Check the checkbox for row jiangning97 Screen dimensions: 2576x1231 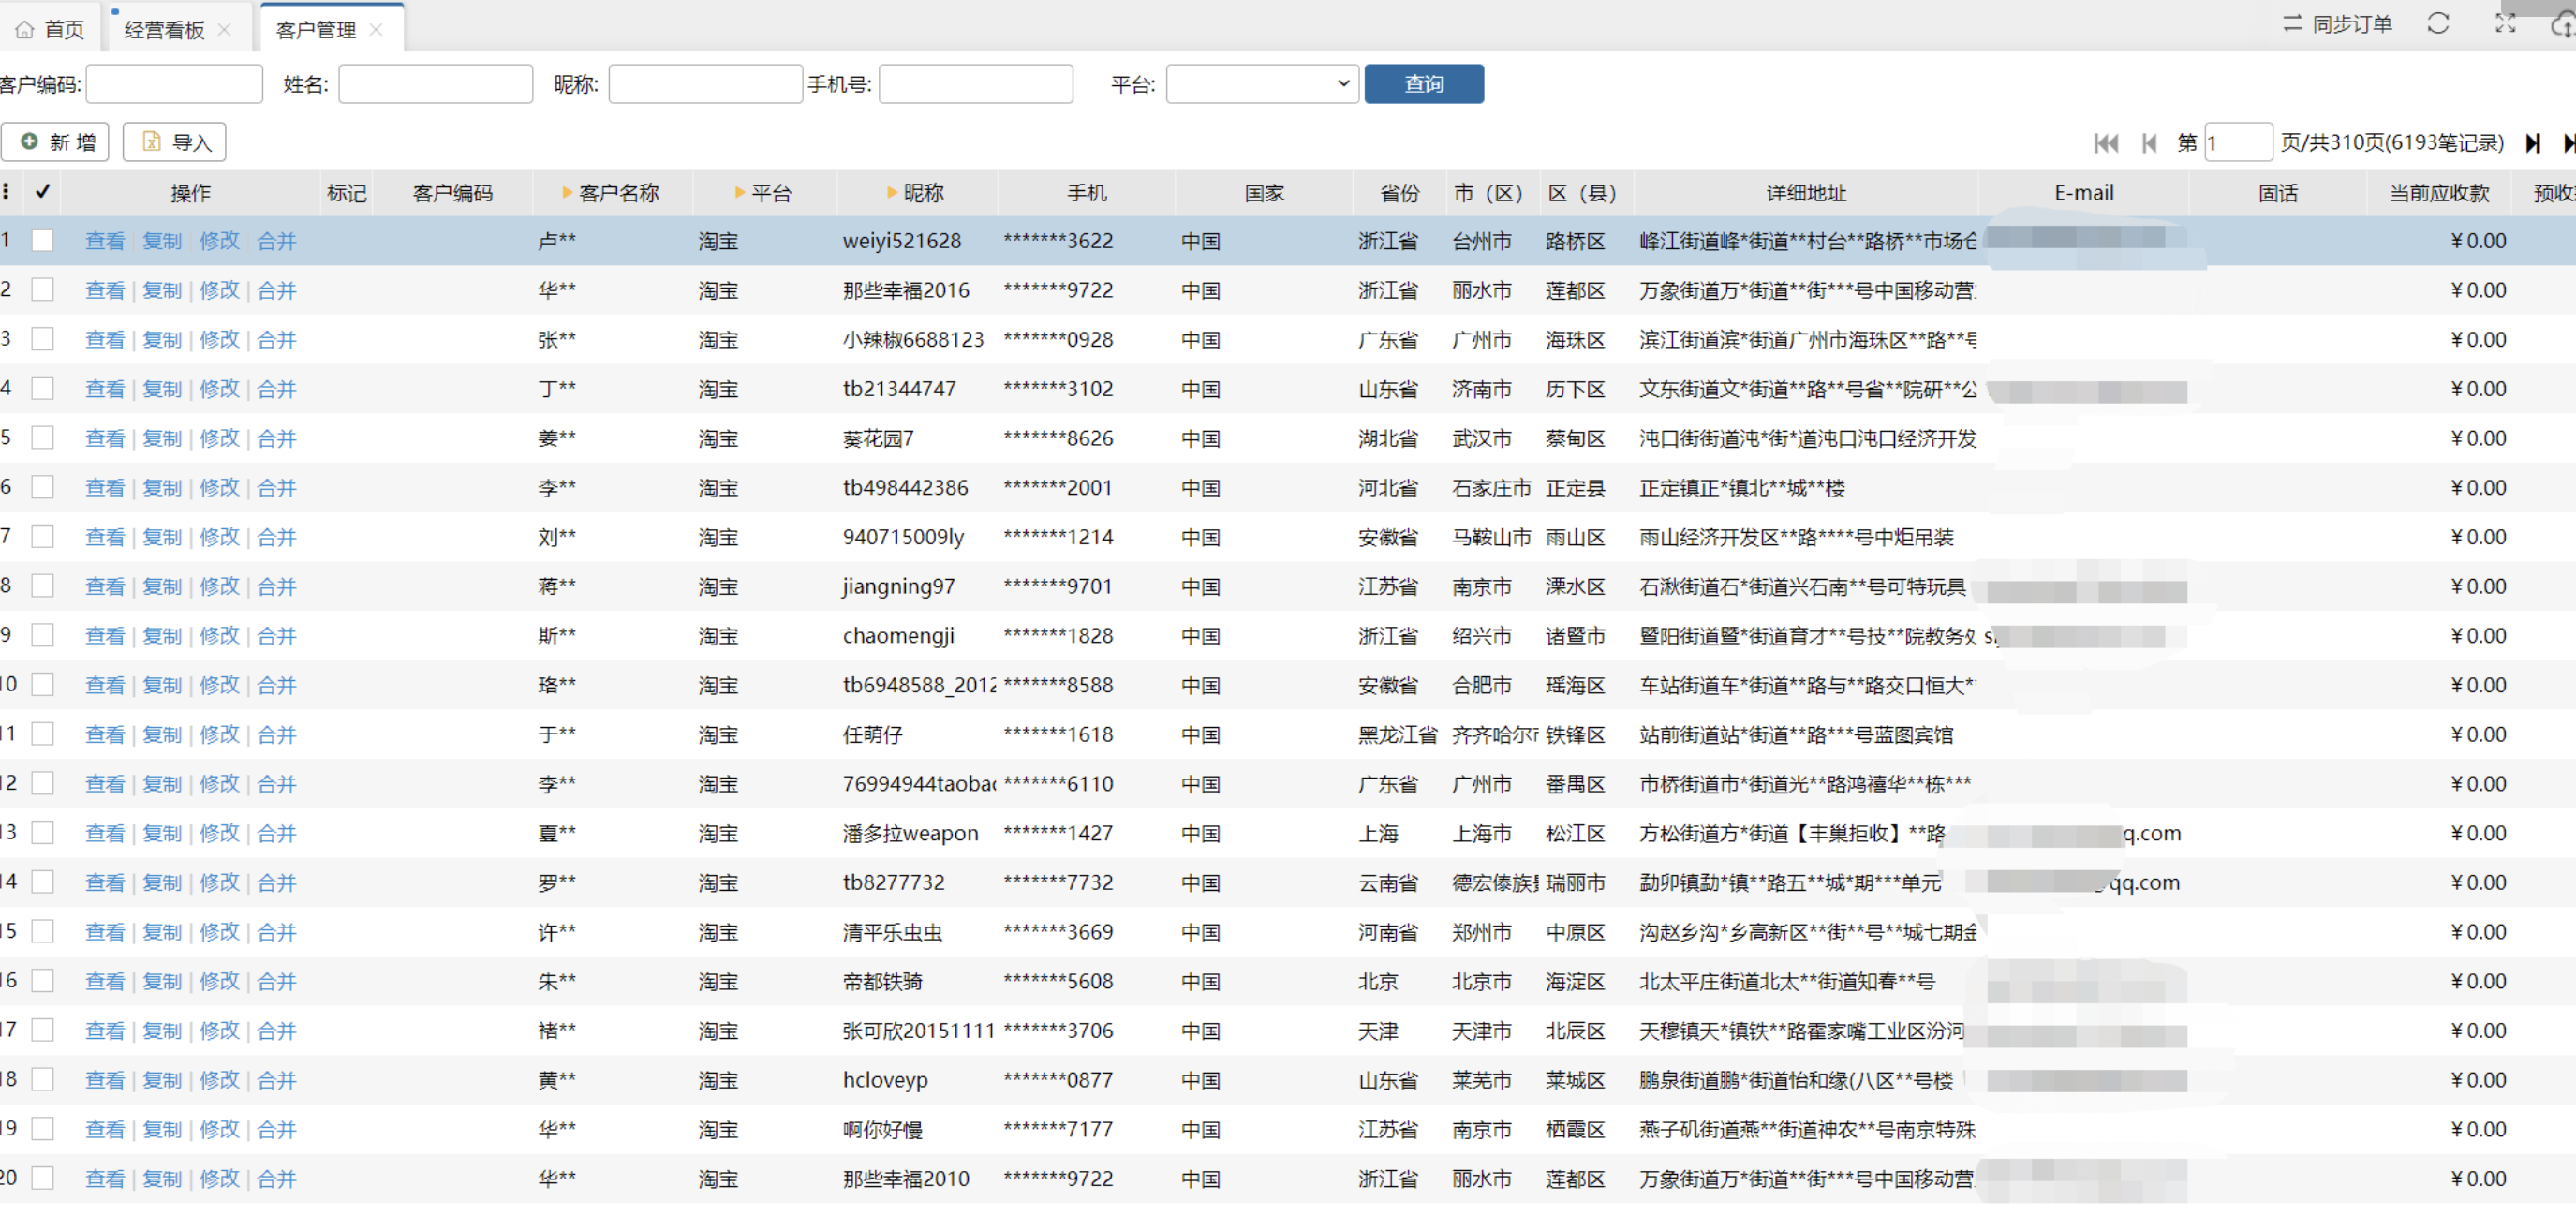pos(42,586)
